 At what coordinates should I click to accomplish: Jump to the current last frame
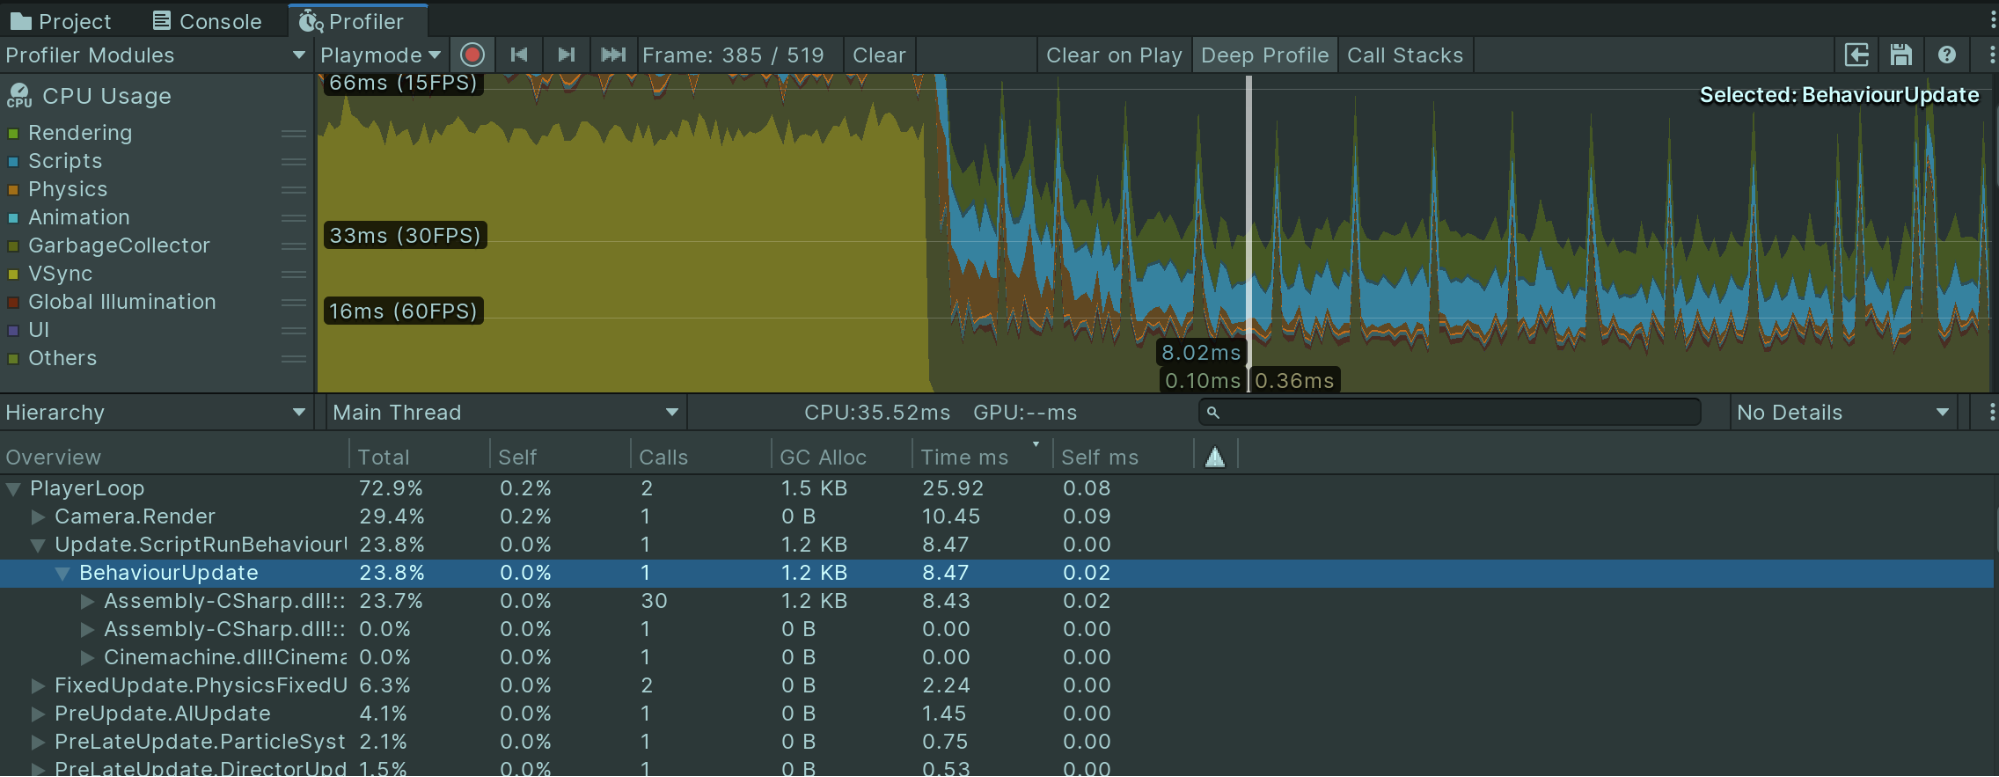(613, 55)
